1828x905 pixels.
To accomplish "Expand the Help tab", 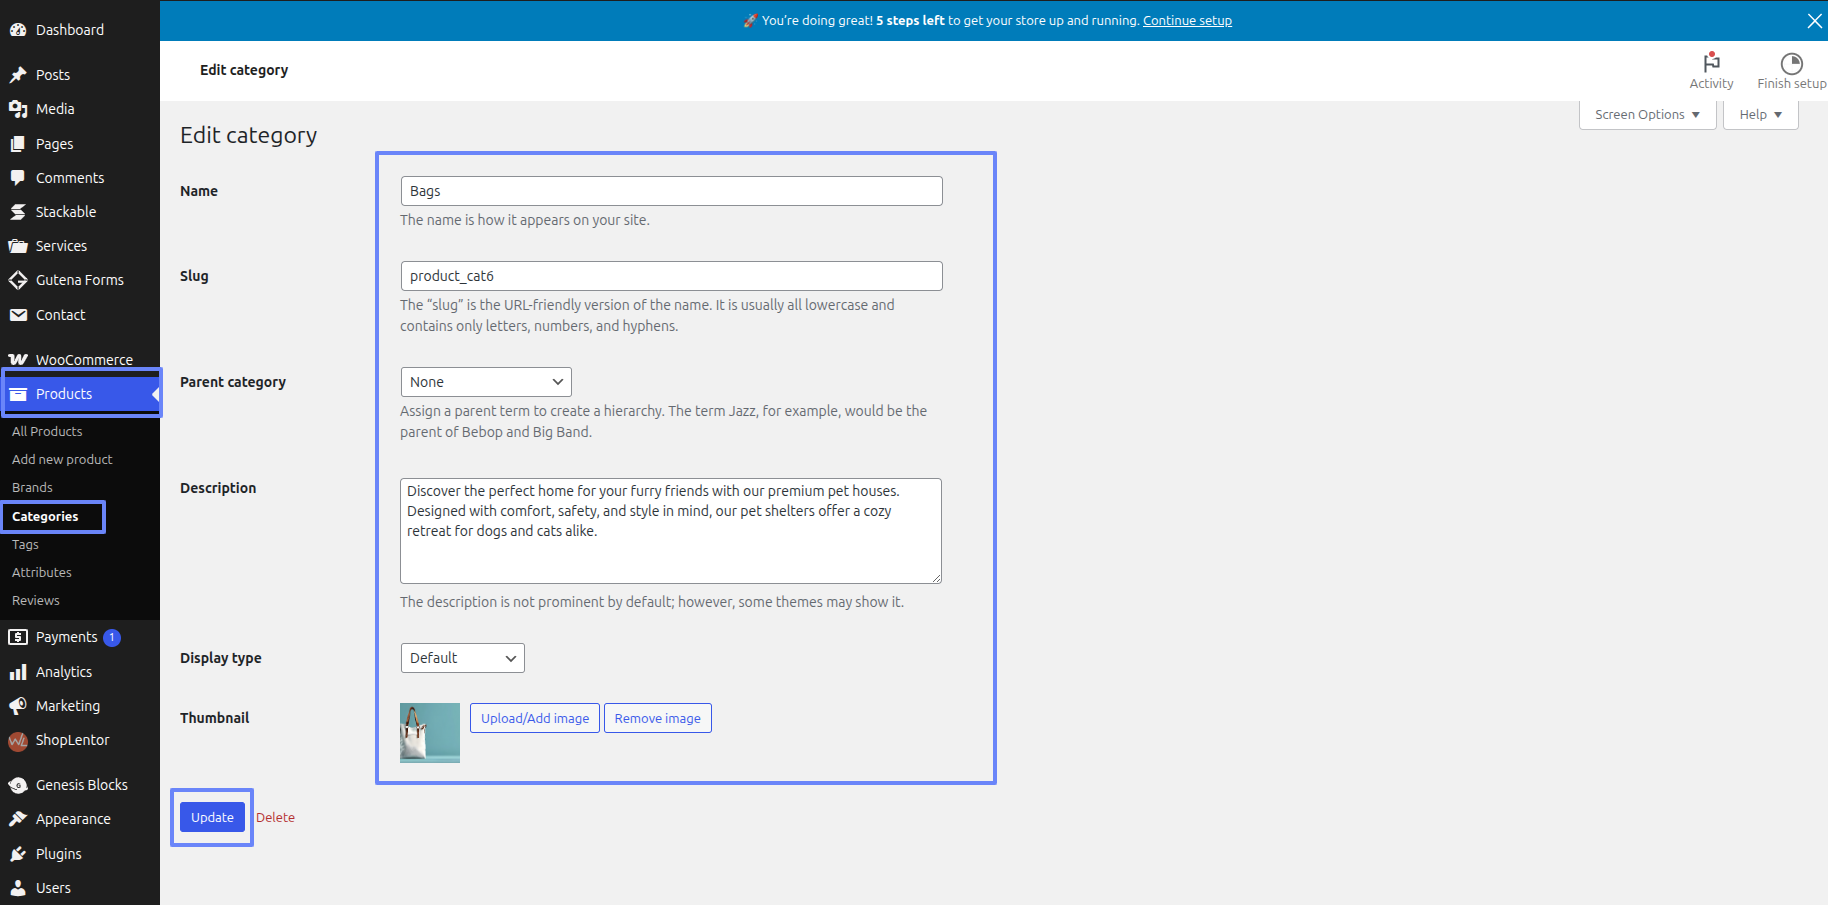I will (1760, 115).
